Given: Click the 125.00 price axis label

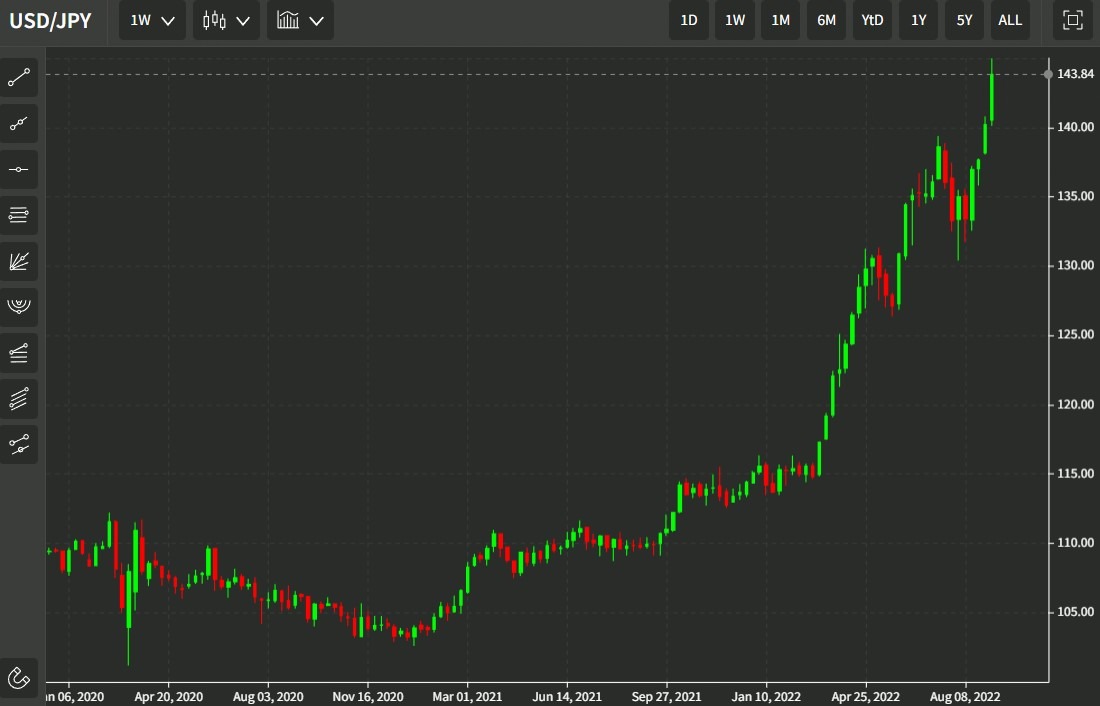Looking at the screenshot, I should [x=1075, y=335].
